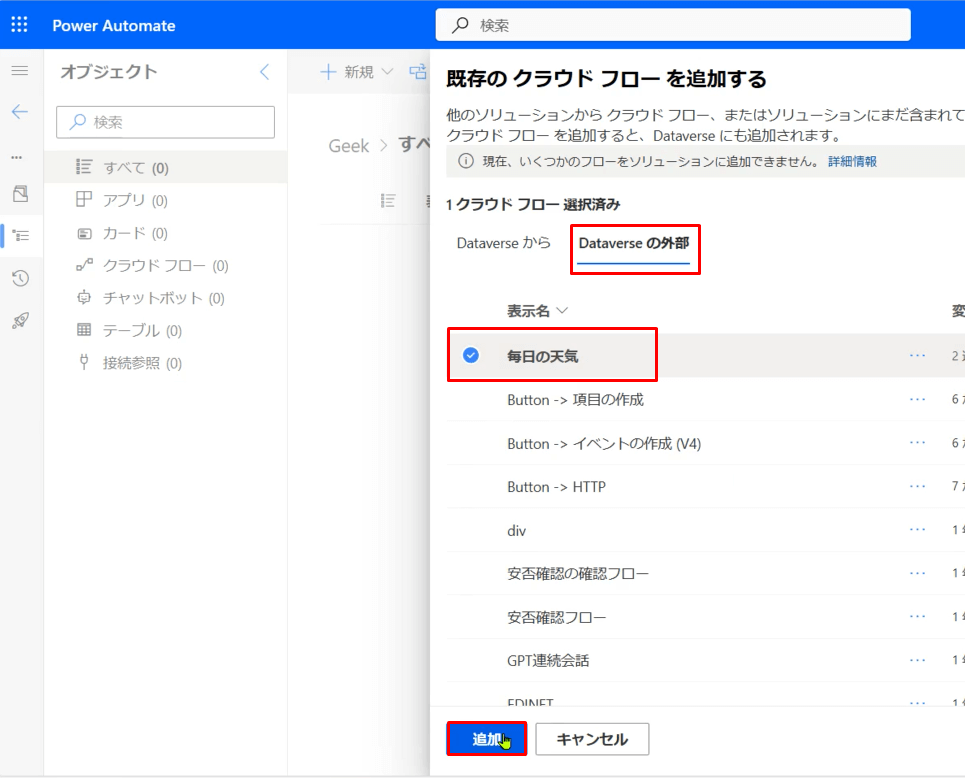The width and height of the screenshot is (965, 778).
Task: Open more options for GPT連続会話
Action: [x=918, y=660]
